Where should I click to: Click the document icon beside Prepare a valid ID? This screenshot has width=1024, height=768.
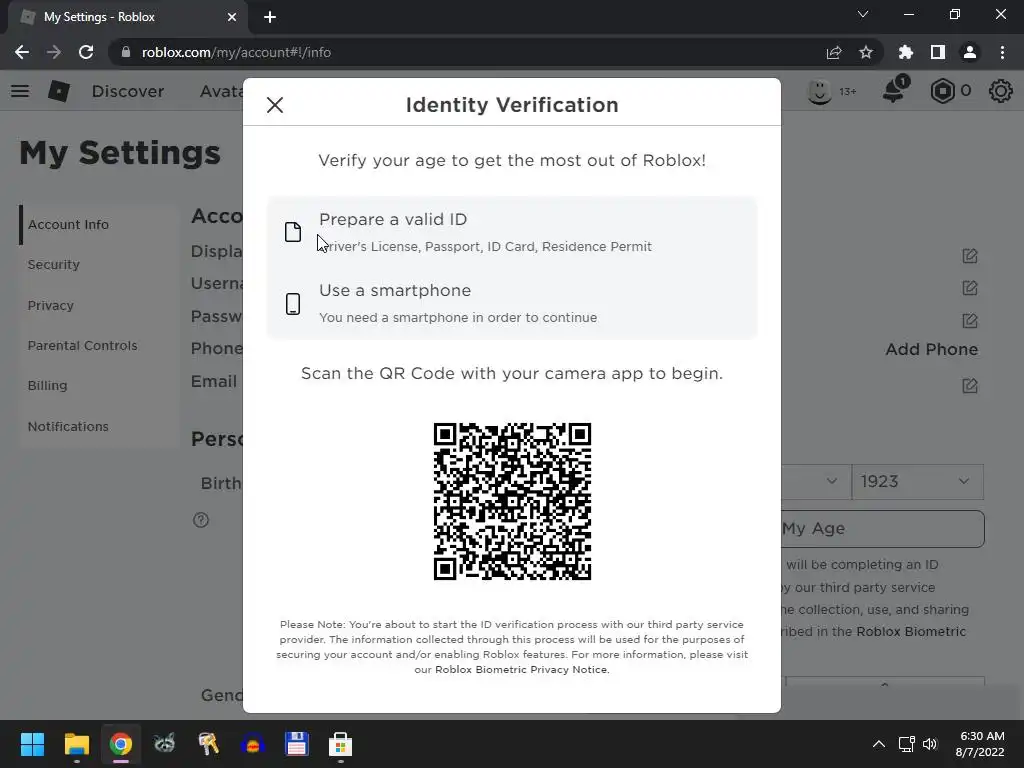[x=293, y=232]
